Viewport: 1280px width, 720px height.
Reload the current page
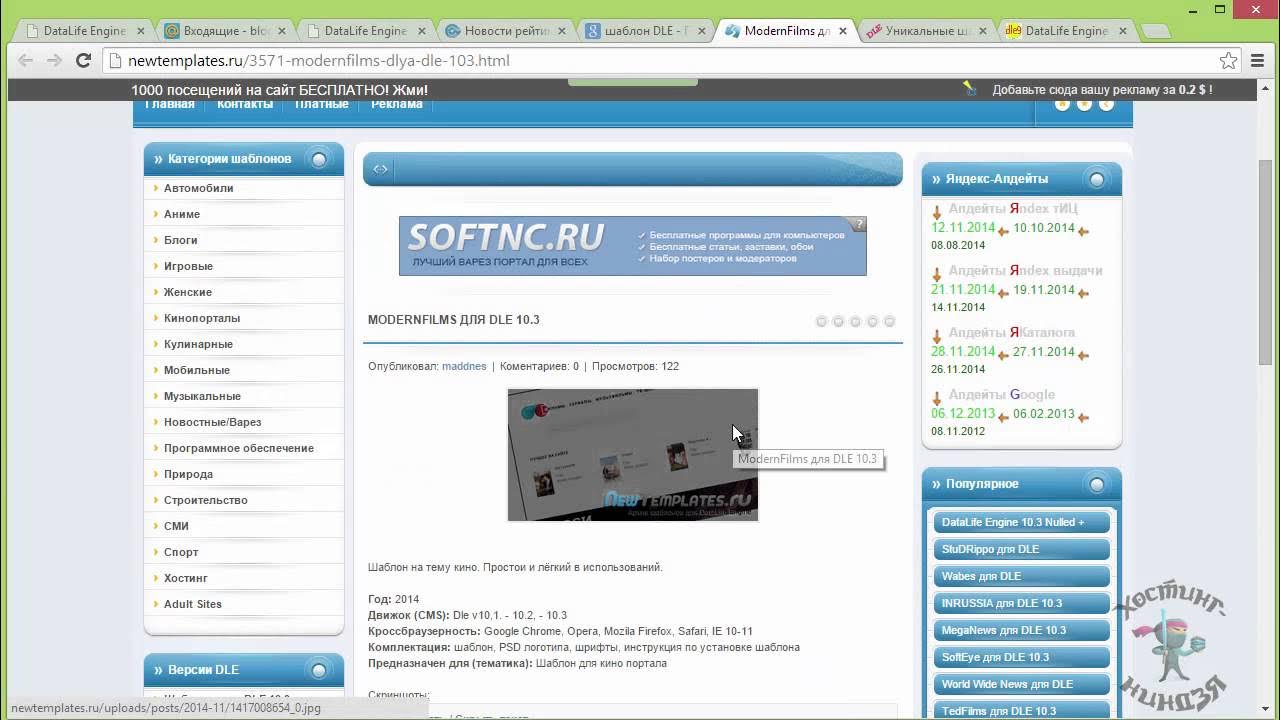[x=84, y=60]
